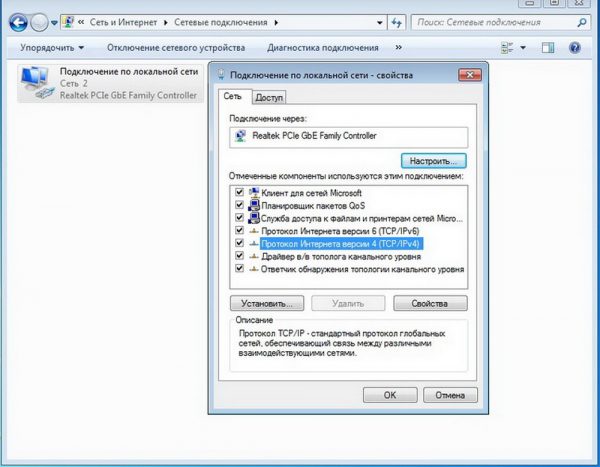
Task: Uncheck 'Протокол Интернета версии 4 (TCP/IPv4)'
Action: [240, 243]
